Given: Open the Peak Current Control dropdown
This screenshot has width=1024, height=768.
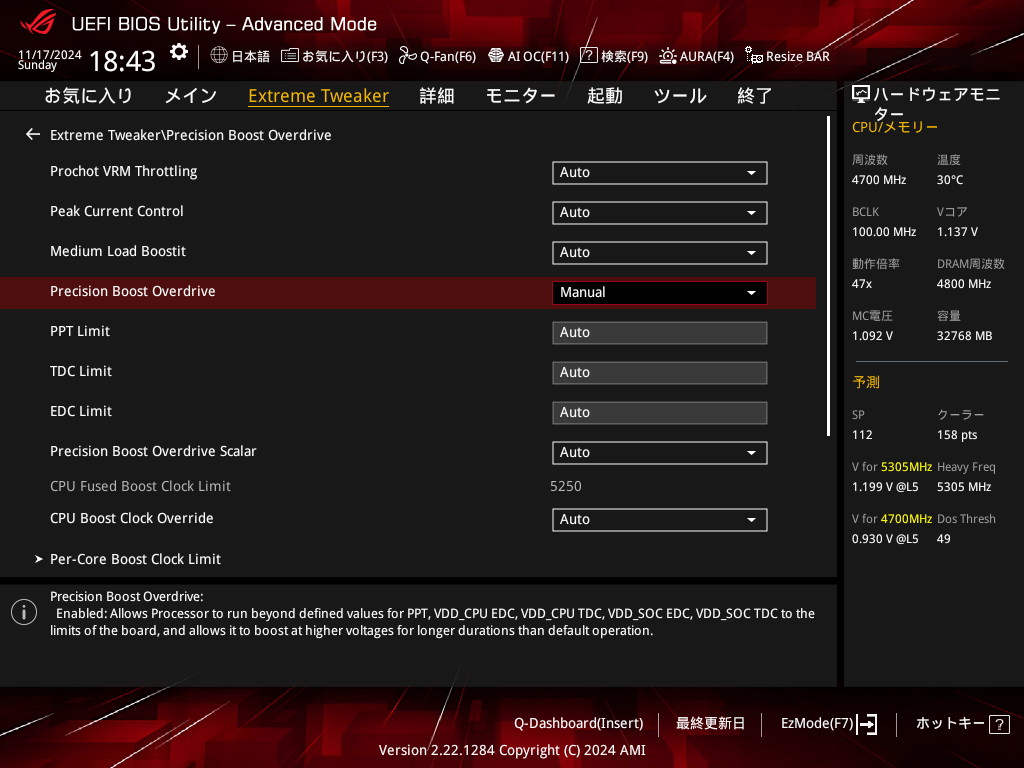Looking at the screenshot, I should [x=660, y=212].
